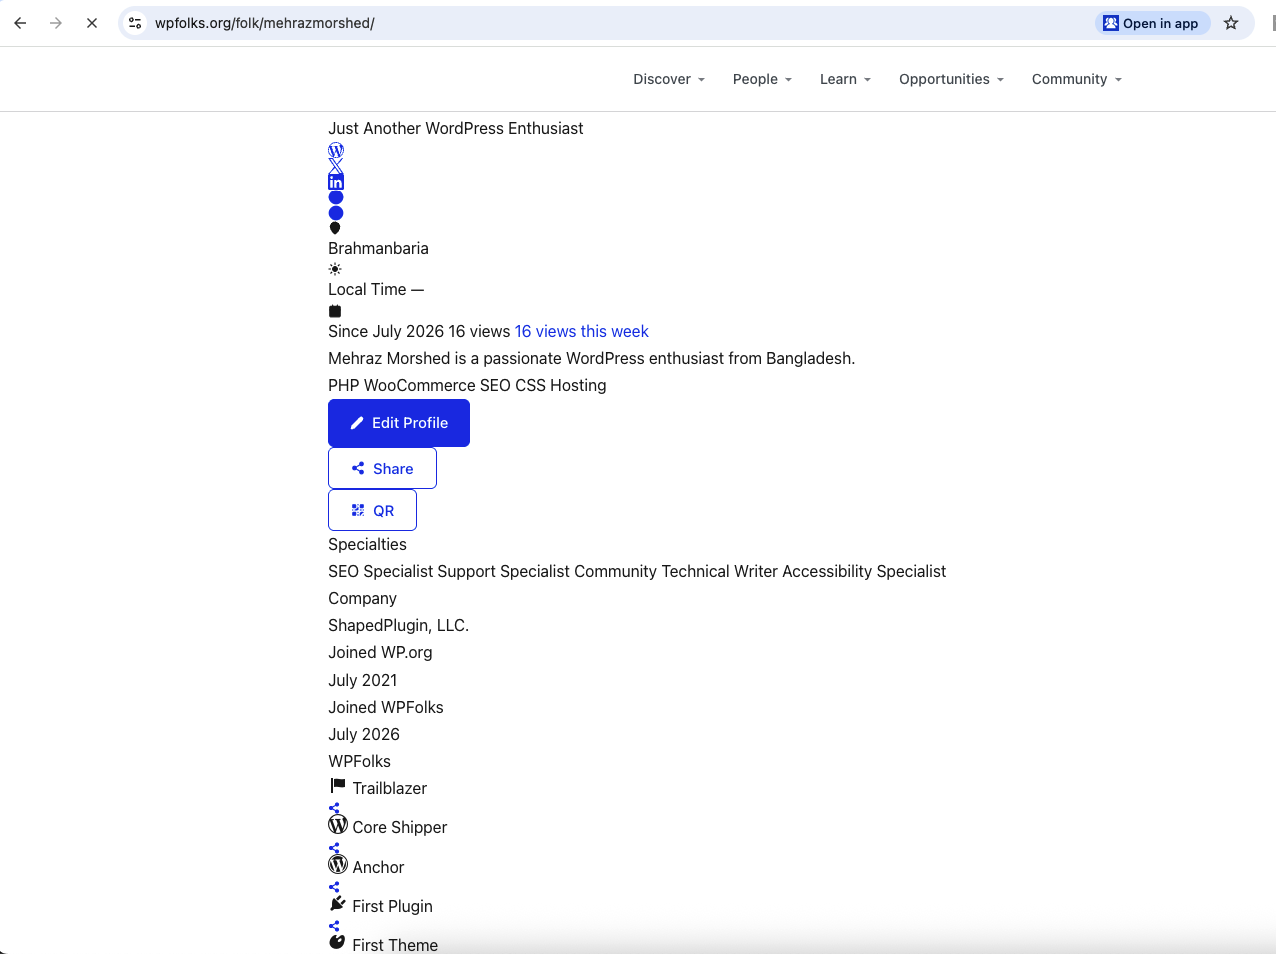Click the share icon directly under Trailblazer badge
This screenshot has height=954, width=1276.
(x=334, y=808)
